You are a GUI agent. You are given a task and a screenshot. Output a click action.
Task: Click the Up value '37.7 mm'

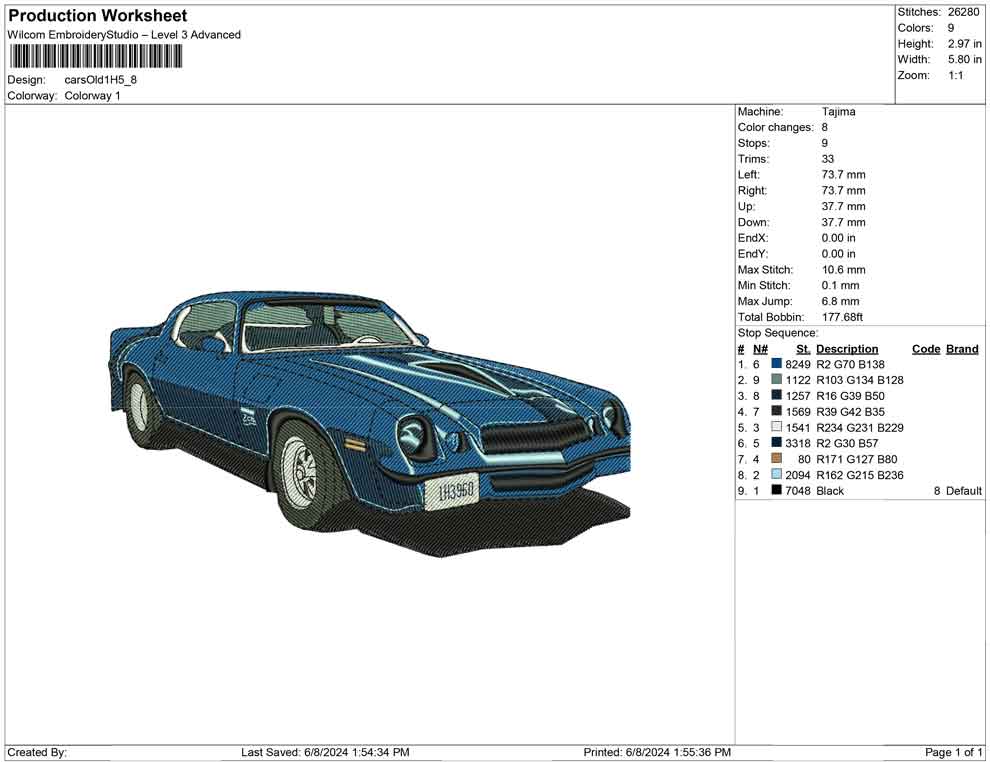point(844,206)
